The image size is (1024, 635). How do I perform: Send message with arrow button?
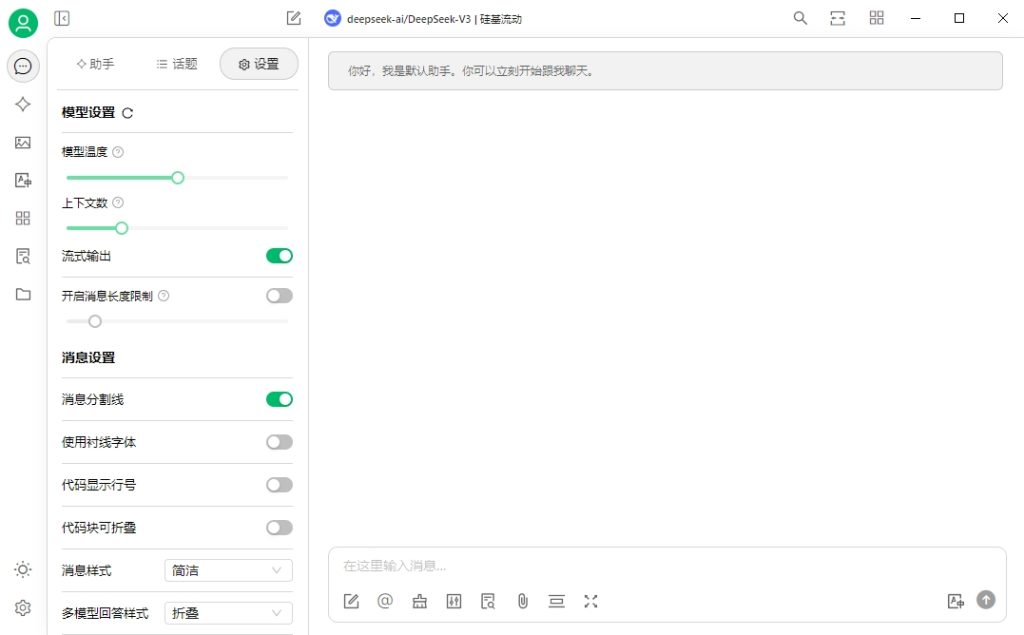[x=986, y=600]
